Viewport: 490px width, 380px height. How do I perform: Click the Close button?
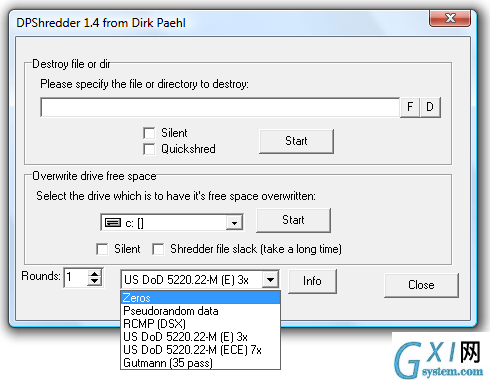pos(421,285)
